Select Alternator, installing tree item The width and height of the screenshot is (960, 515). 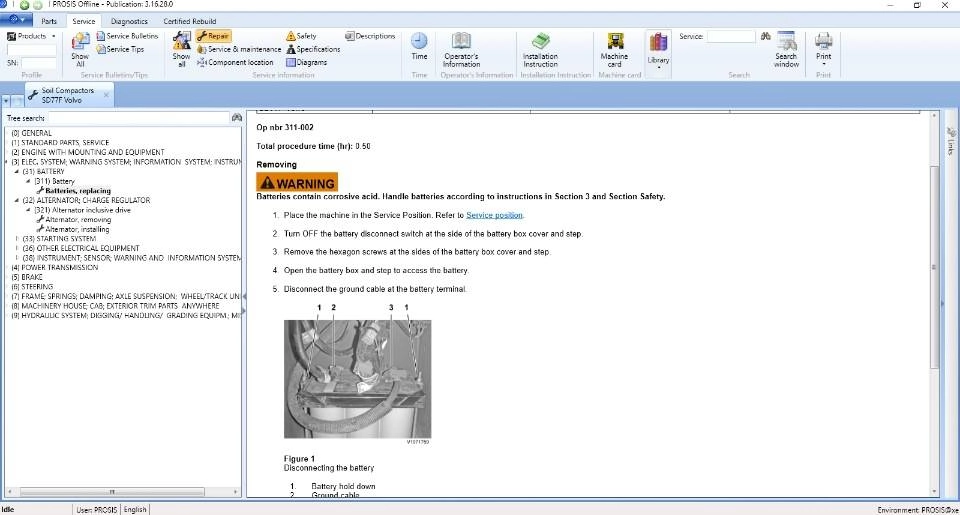pos(77,229)
